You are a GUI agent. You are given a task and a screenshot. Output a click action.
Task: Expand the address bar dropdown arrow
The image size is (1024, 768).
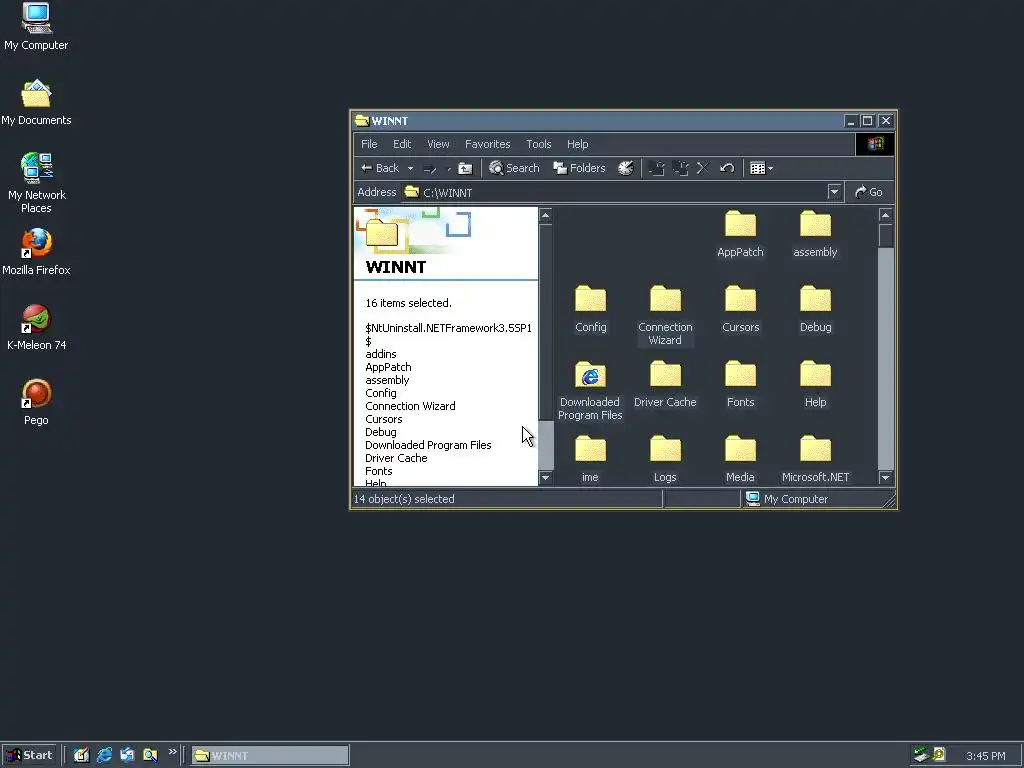[x=834, y=192]
